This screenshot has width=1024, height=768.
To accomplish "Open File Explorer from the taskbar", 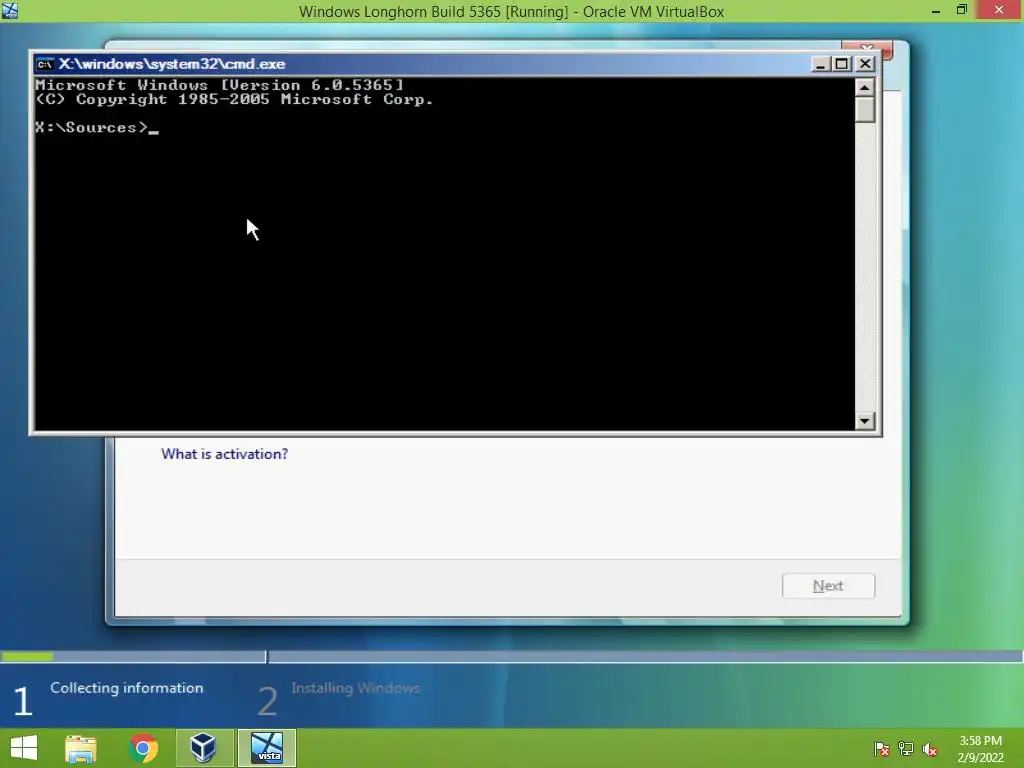I will pos(81,748).
